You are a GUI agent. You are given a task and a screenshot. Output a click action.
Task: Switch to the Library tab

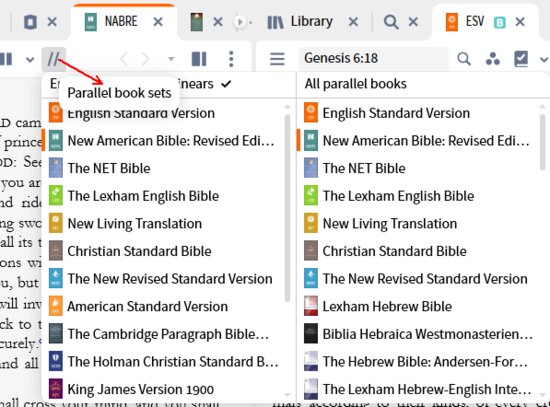300,22
